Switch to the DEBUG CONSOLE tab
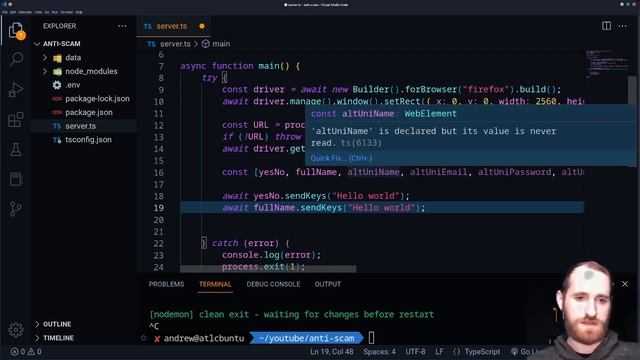Viewport: 640px width, 360px height. [x=273, y=284]
